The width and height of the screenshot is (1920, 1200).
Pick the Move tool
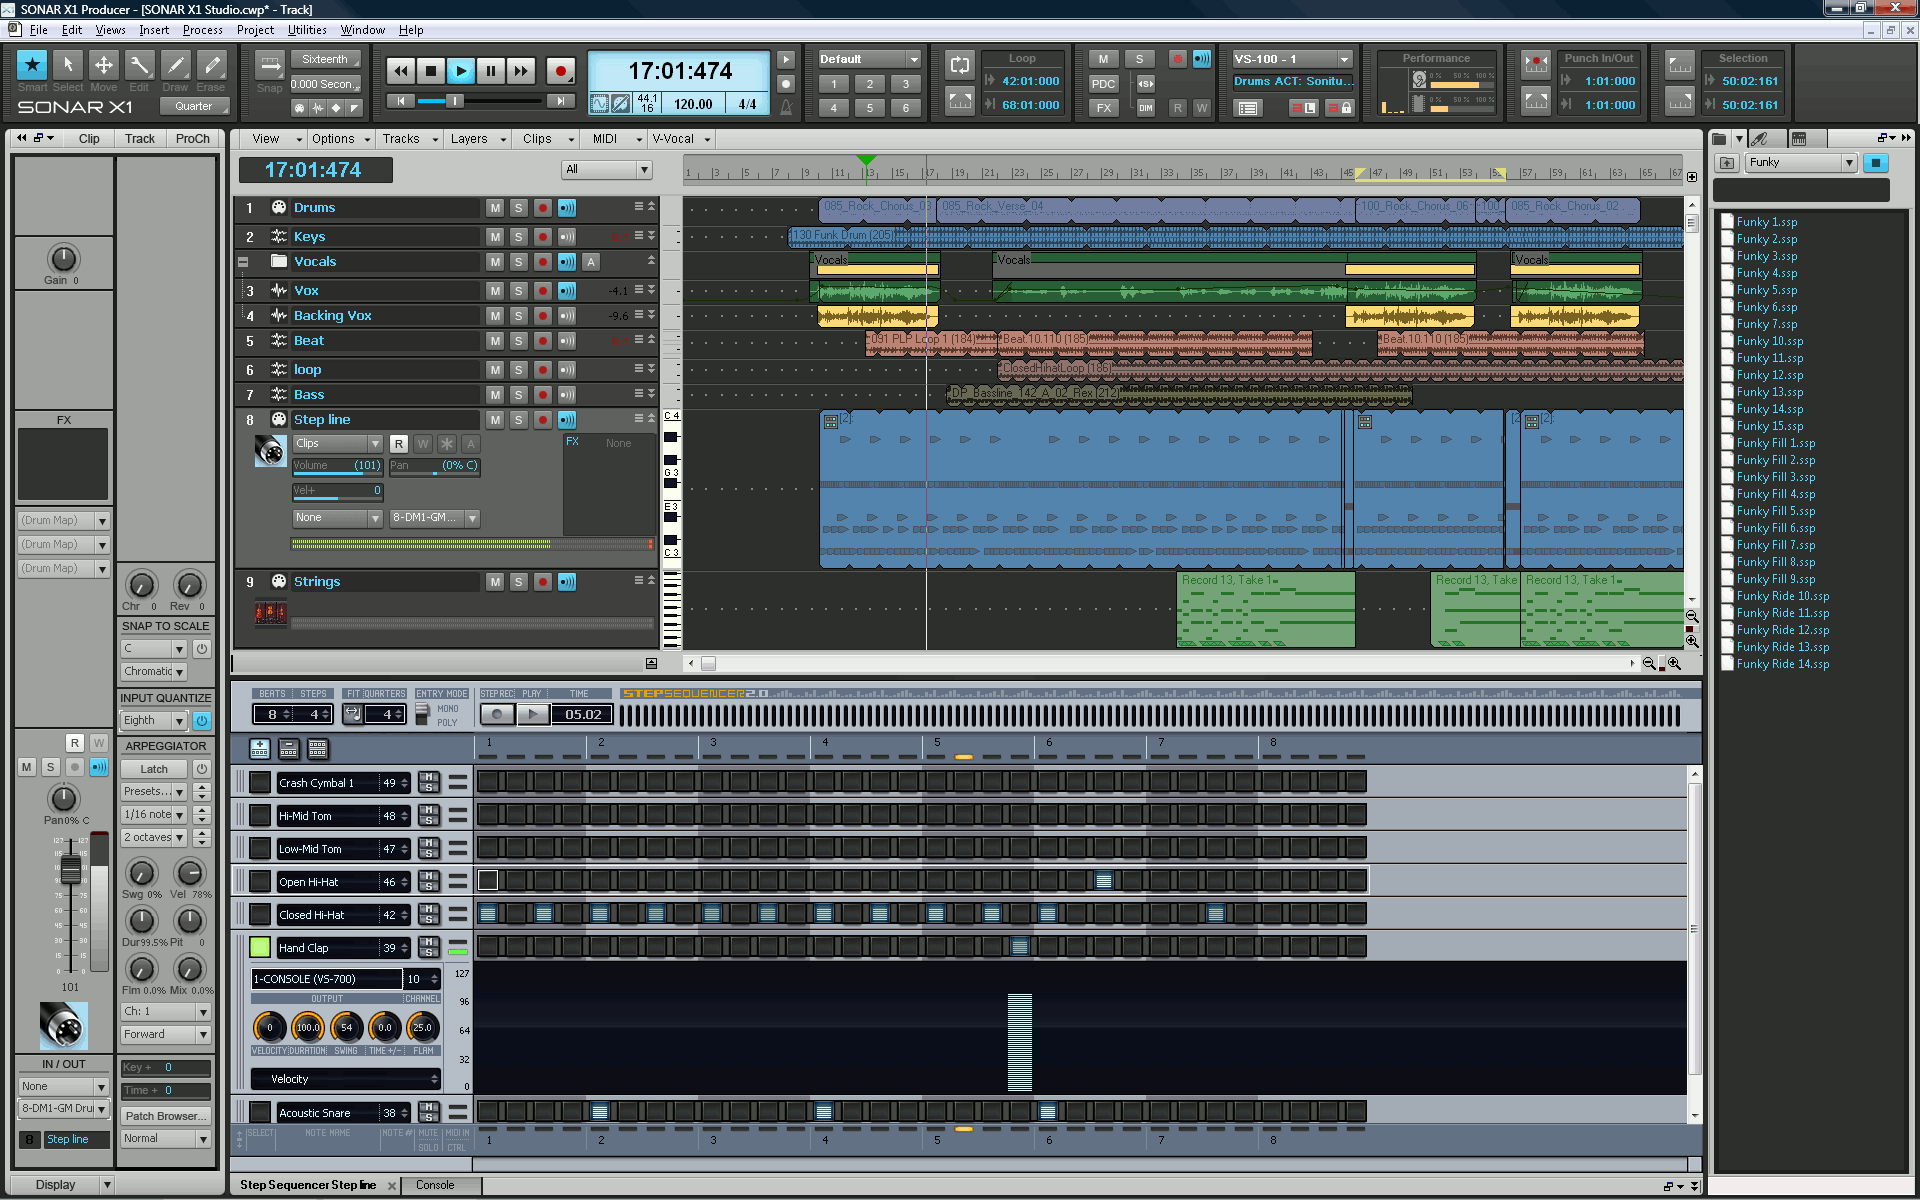[104, 66]
